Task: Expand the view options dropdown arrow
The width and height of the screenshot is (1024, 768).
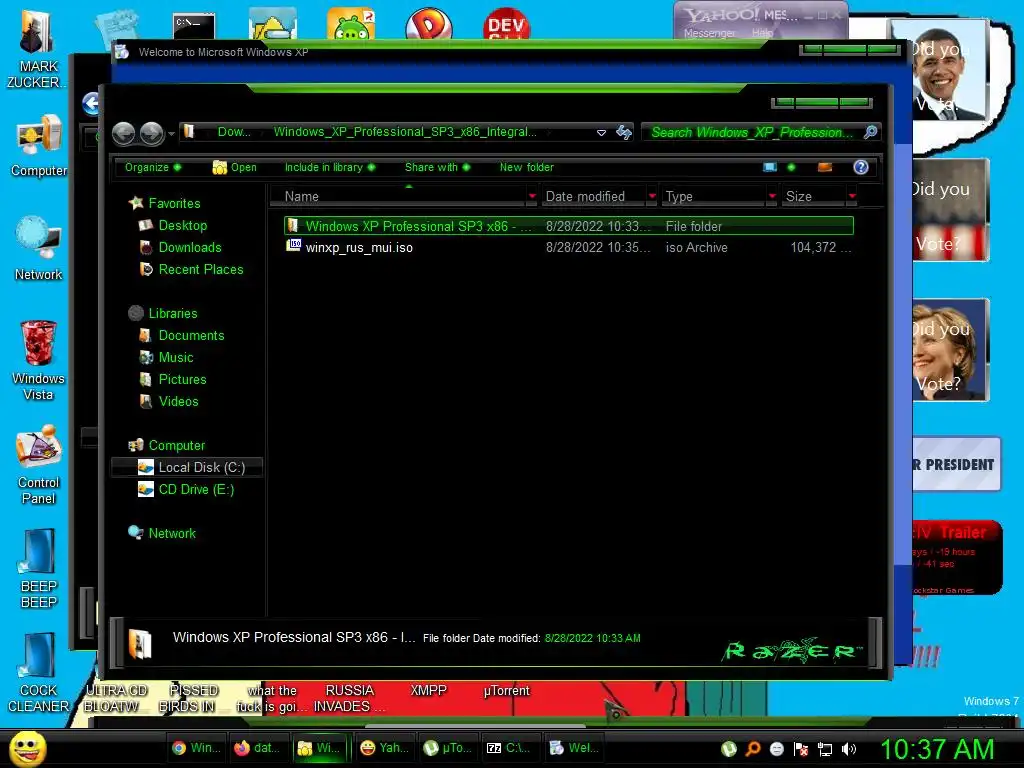Action: pos(792,167)
